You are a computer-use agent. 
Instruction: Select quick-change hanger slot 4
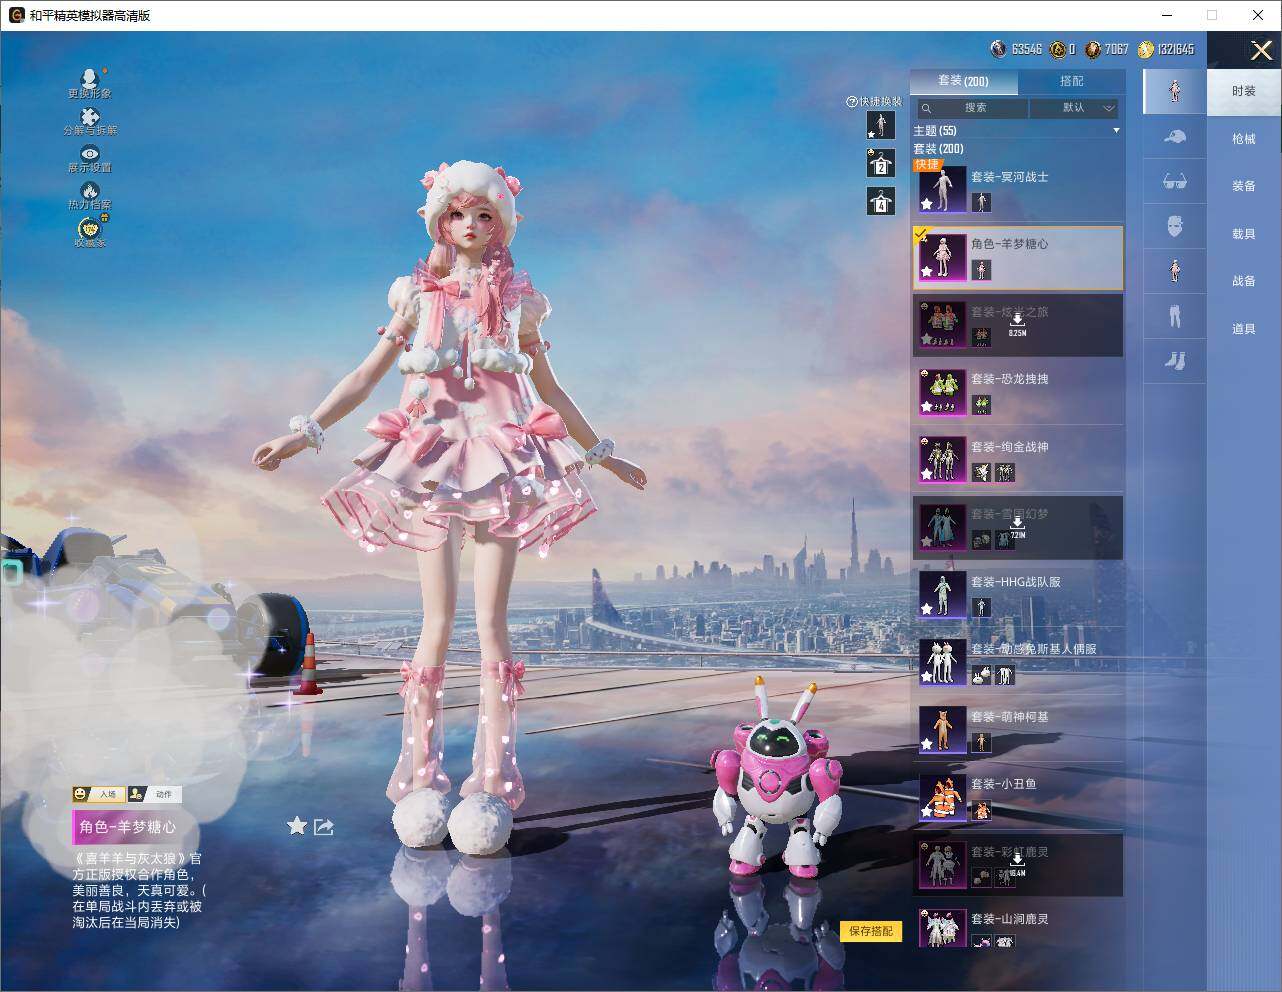pos(880,201)
